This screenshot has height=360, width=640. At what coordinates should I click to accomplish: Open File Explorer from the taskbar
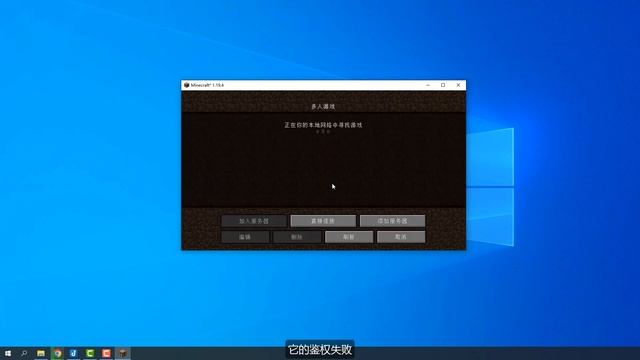pyautogui.click(x=41, y=353)
